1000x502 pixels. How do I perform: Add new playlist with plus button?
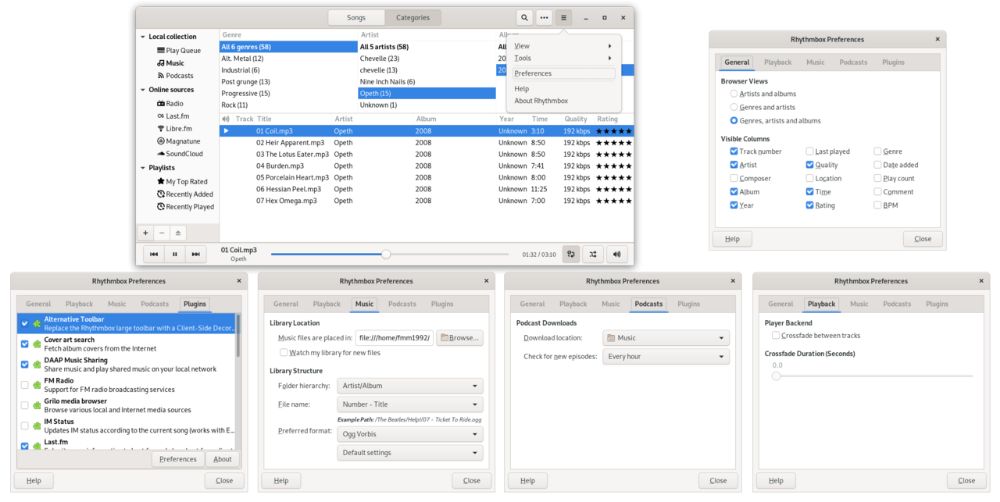(145, 233)
